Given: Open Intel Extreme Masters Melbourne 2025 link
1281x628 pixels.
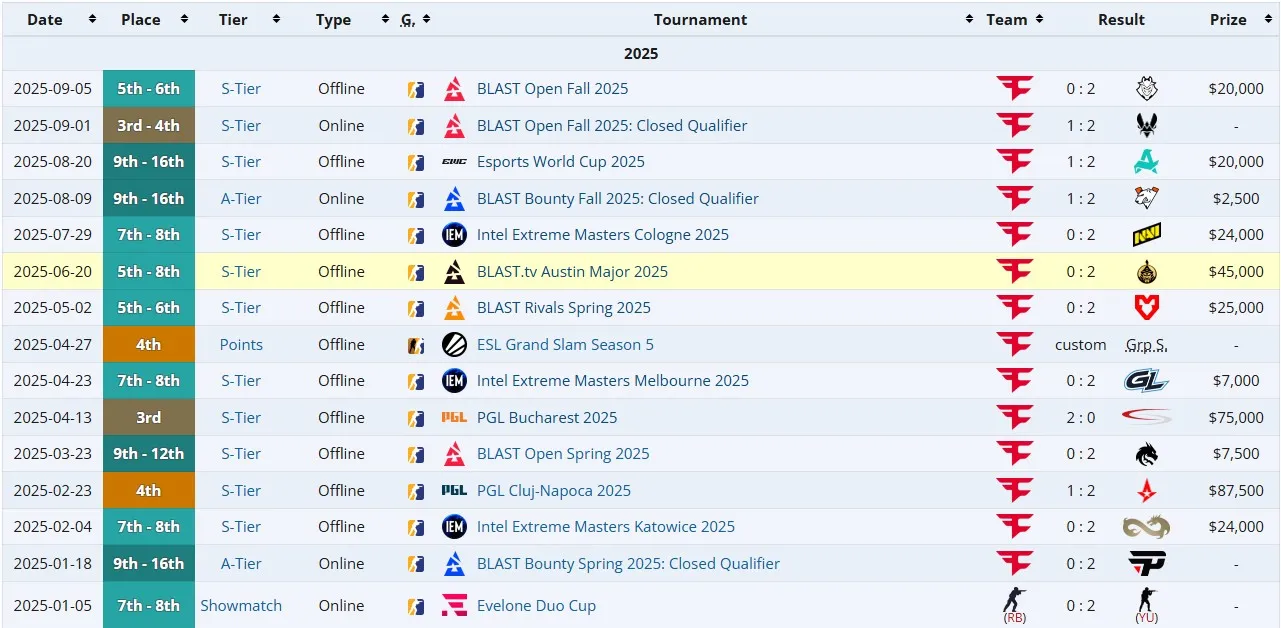Looking at the screenshot, I should click(613, 381).
